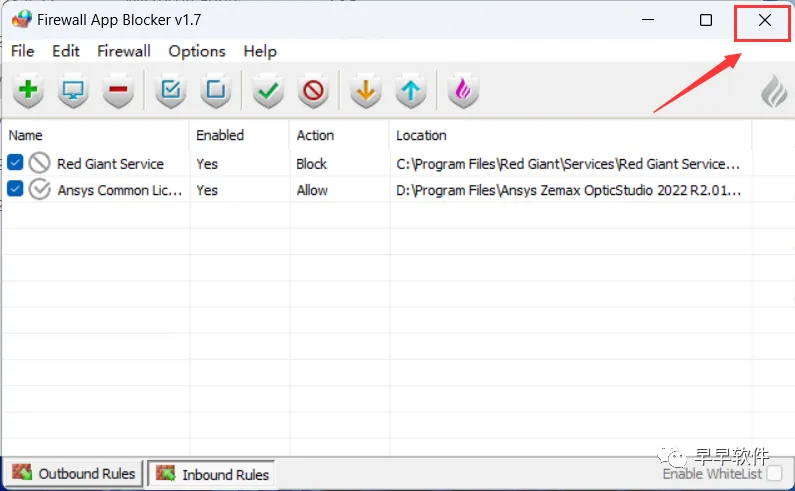Click the empty-box Disable icon in toolbar
The height and width of the screenshot is (491, 795).
pos(216,91)
